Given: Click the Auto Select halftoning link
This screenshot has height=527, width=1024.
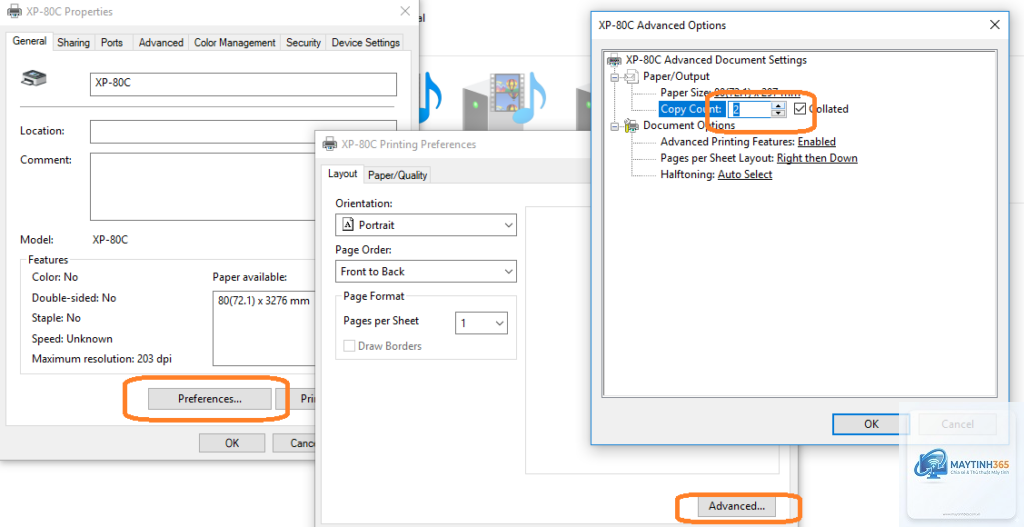Looking at the screenshot, I should [x=744, y=174].
